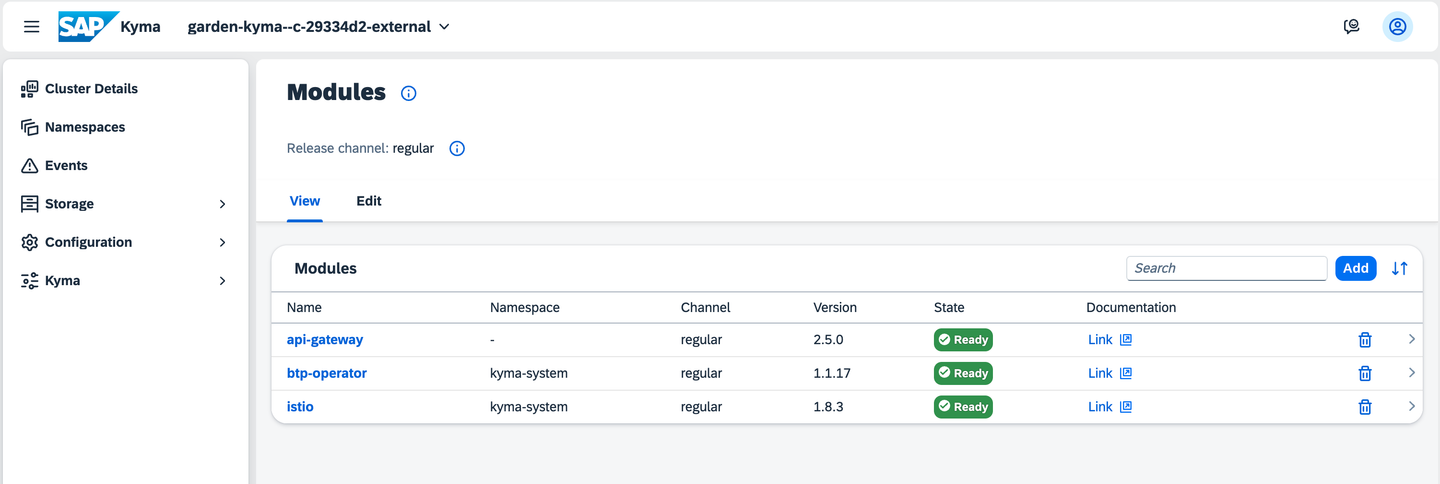
Task: Open the istio module link
Action: click(x=300, y=407)
